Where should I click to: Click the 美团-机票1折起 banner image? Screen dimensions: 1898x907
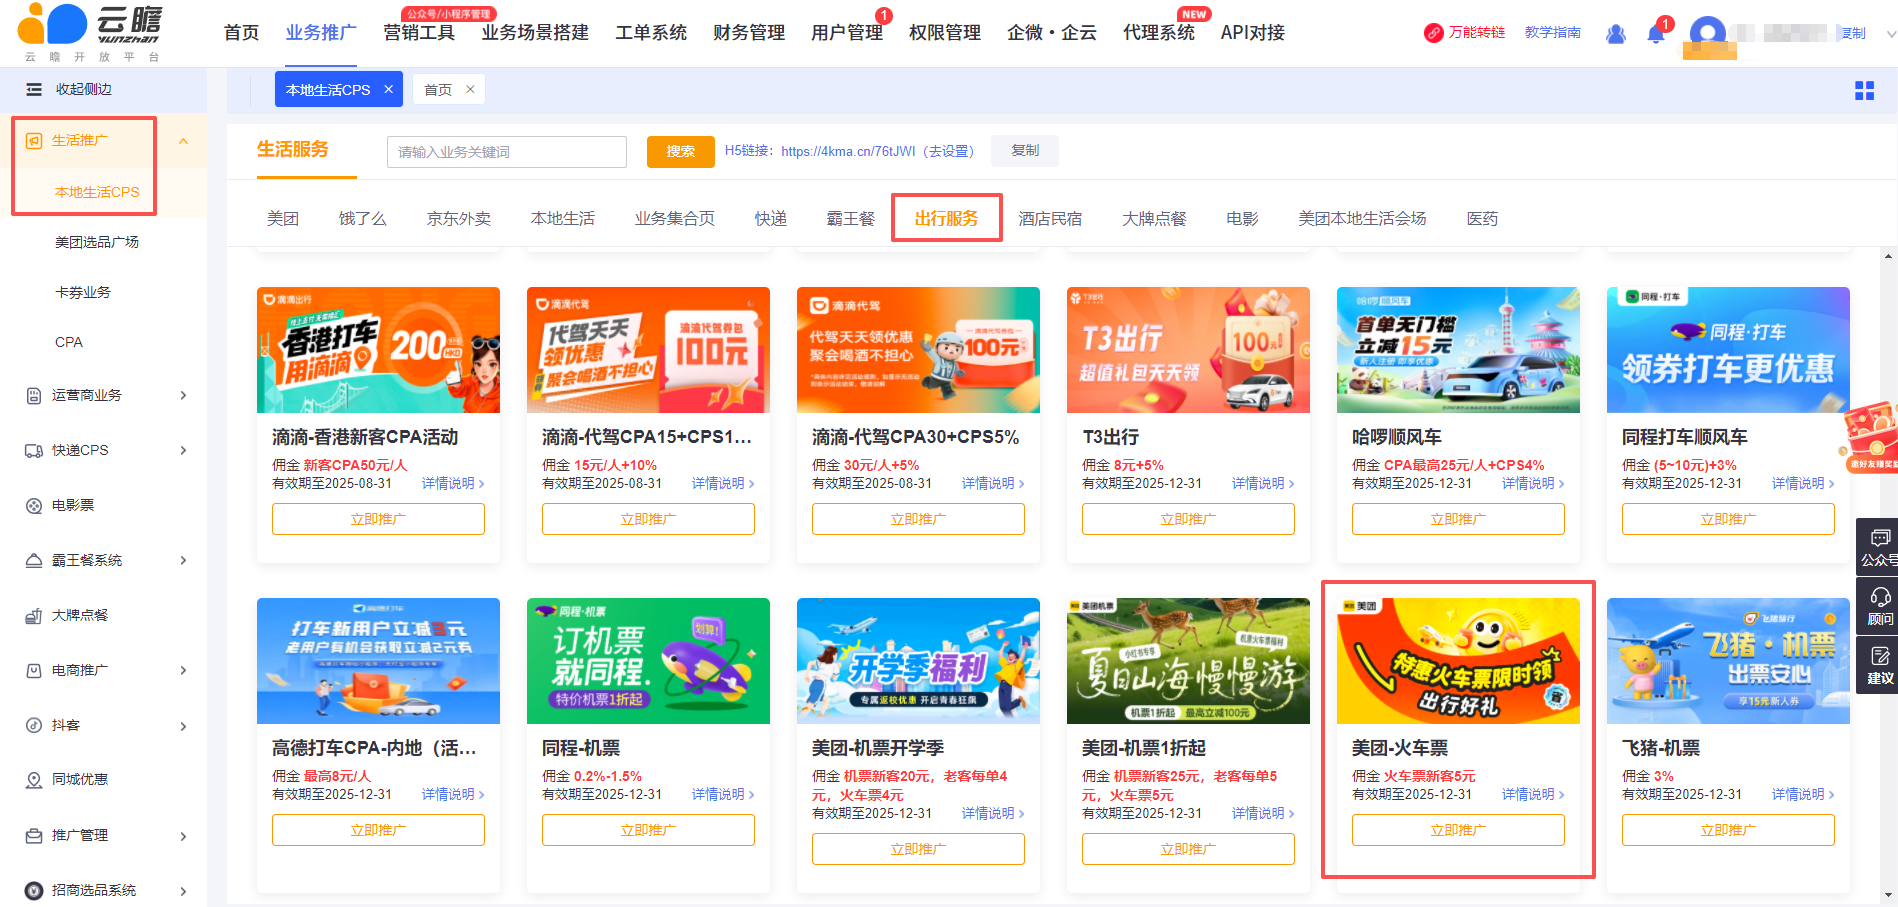(1188, 661)
